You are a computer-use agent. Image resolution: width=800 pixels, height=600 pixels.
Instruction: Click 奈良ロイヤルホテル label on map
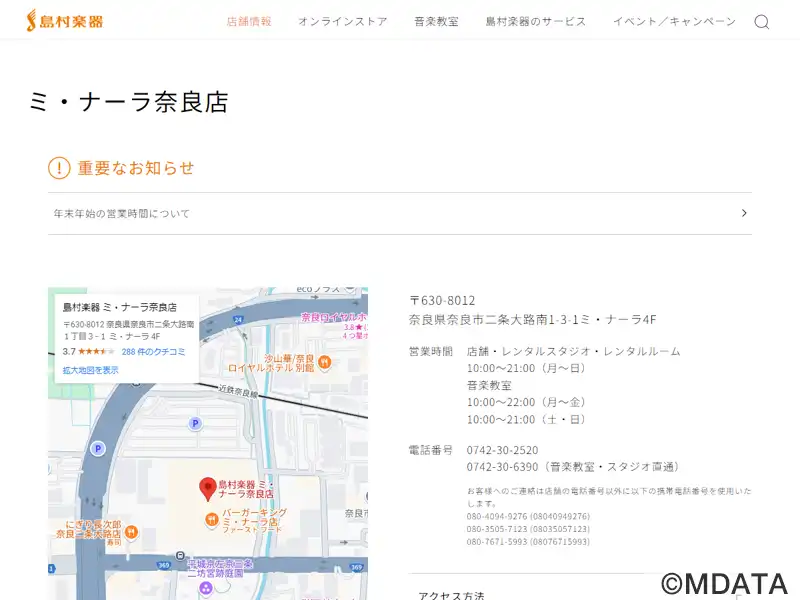point(334,317)
